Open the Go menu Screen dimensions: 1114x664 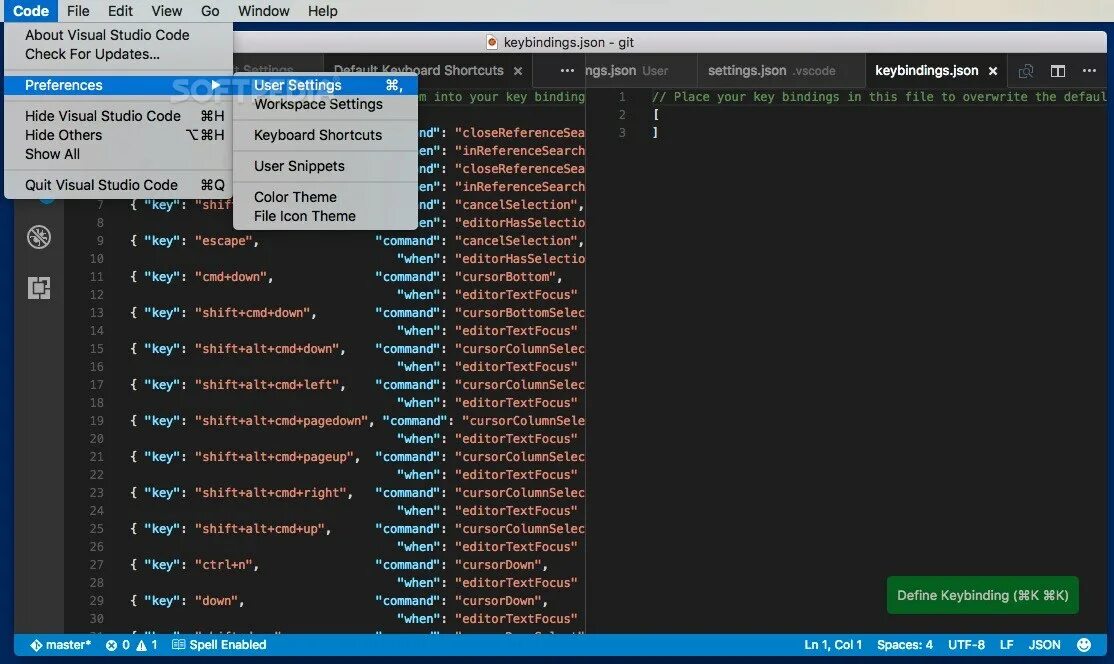(210, 11)
